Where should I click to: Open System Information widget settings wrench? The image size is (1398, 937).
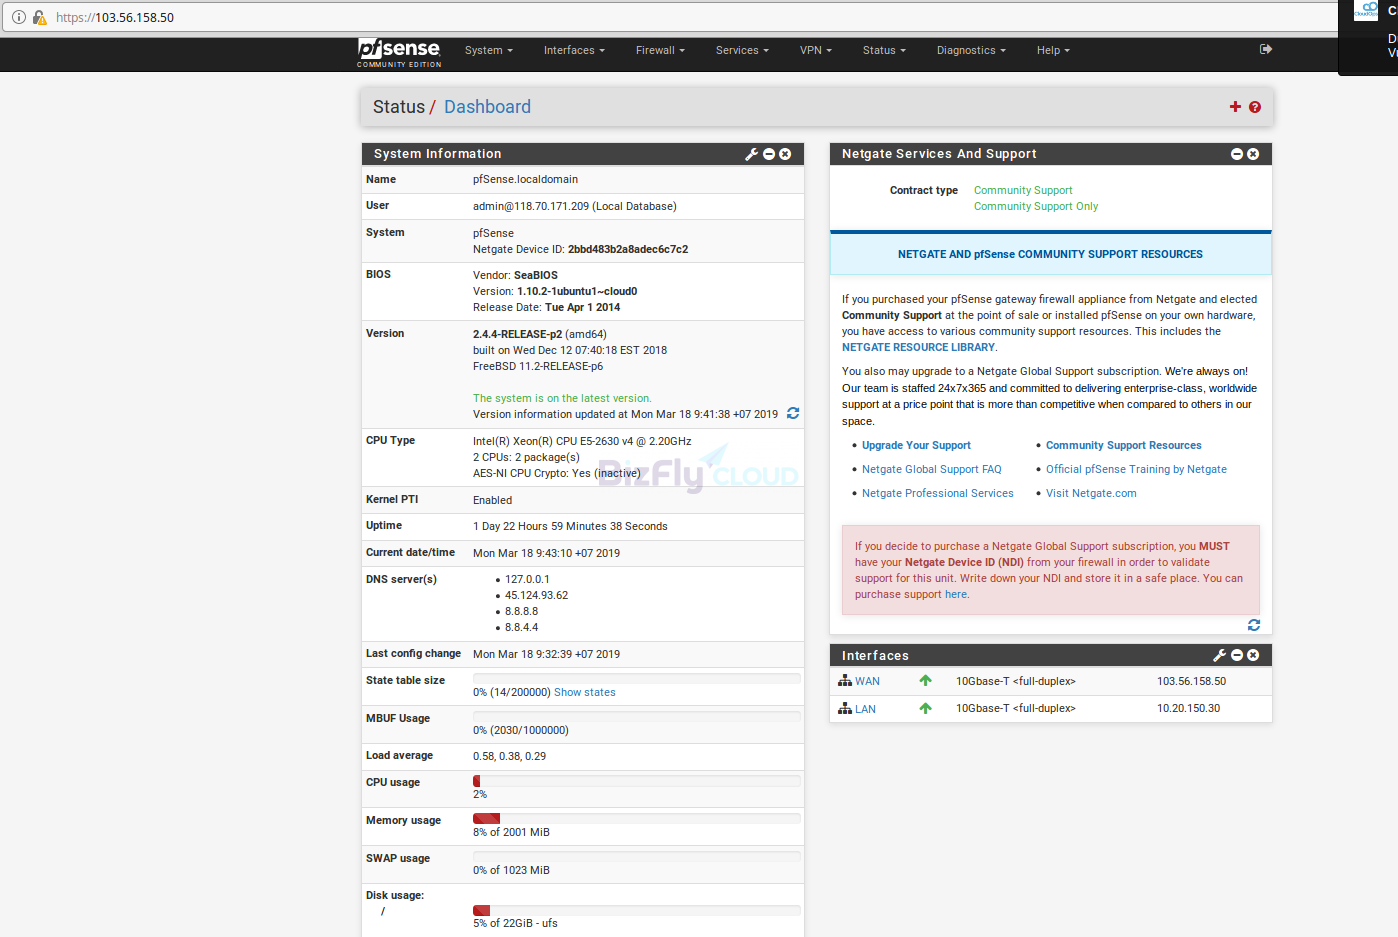[x=752, y=154]
